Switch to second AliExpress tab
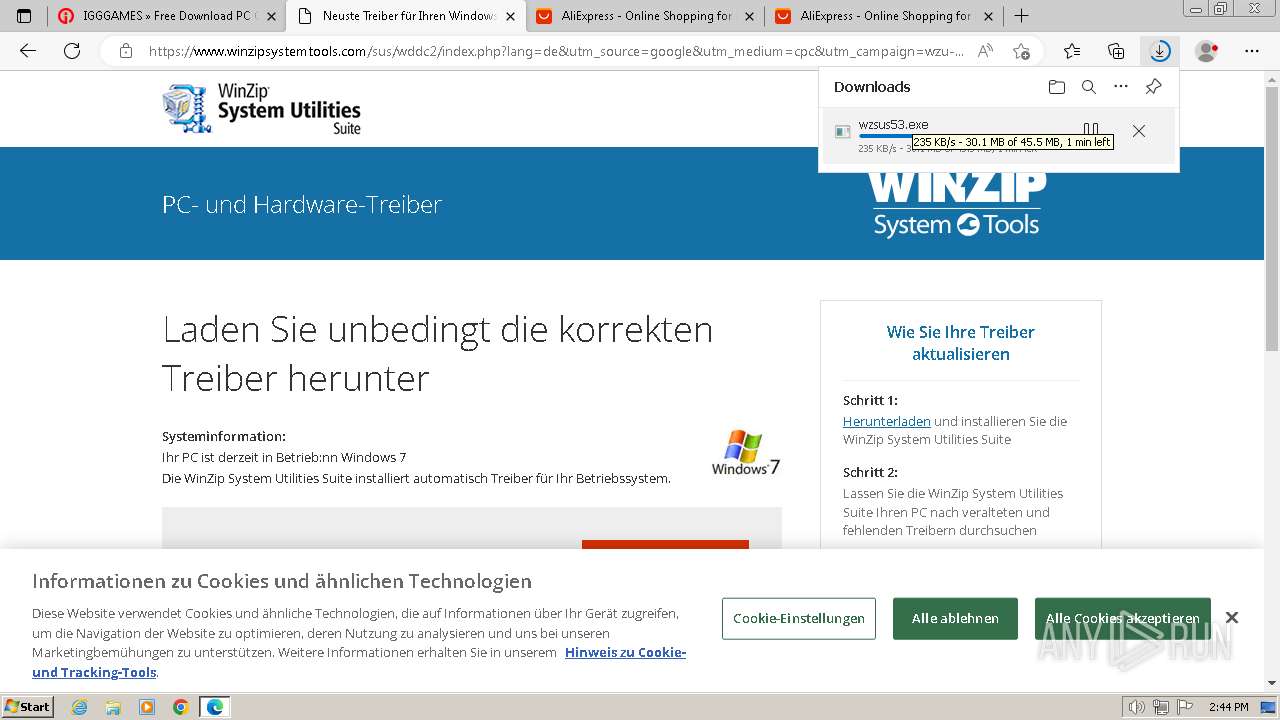This screenshot has width=1280, height=720. click(885, 16)
